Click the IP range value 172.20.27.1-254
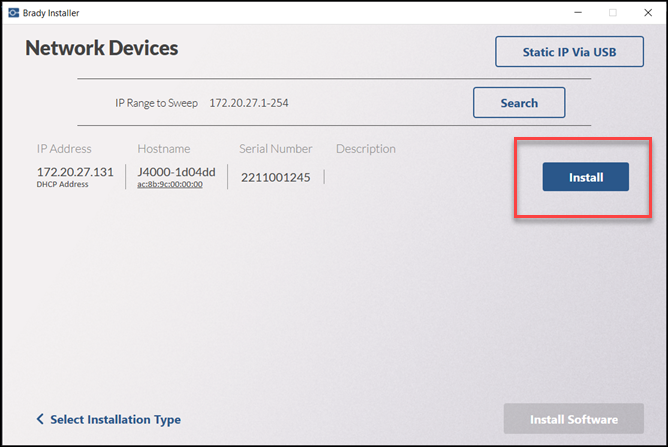This screenshot has width=668, height=448. (x=249, y=103)
